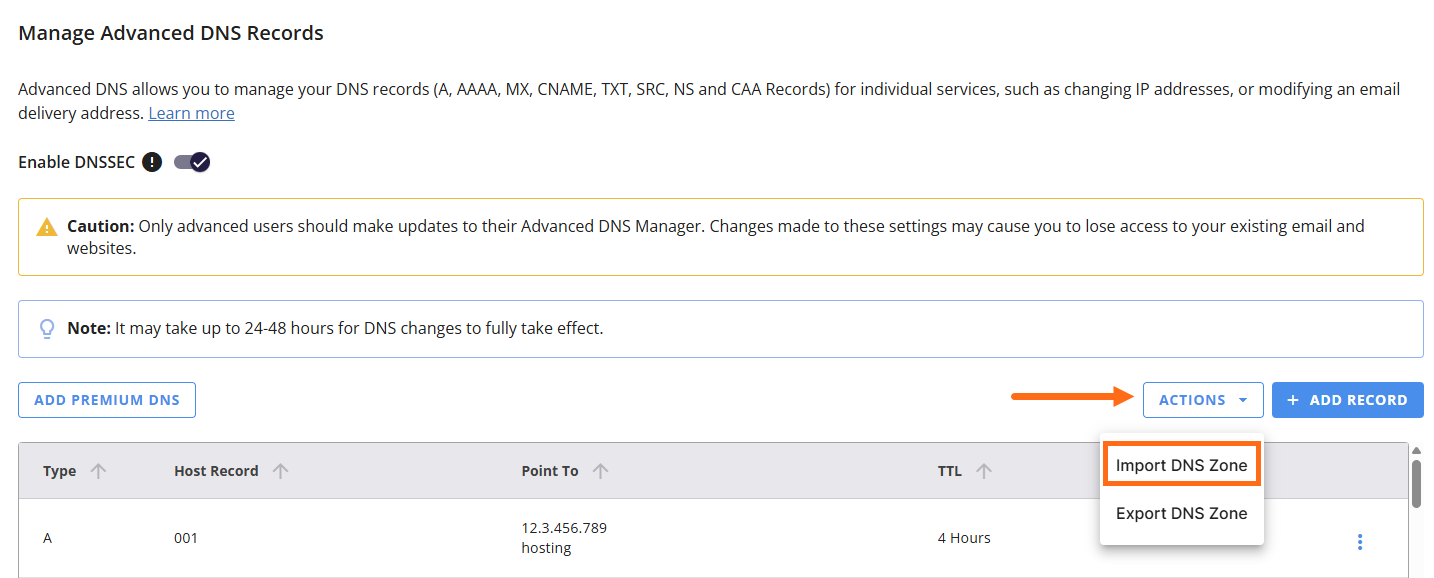The image size is (1434, 578).
Task: Click the Type column header text
Action: 60,471
